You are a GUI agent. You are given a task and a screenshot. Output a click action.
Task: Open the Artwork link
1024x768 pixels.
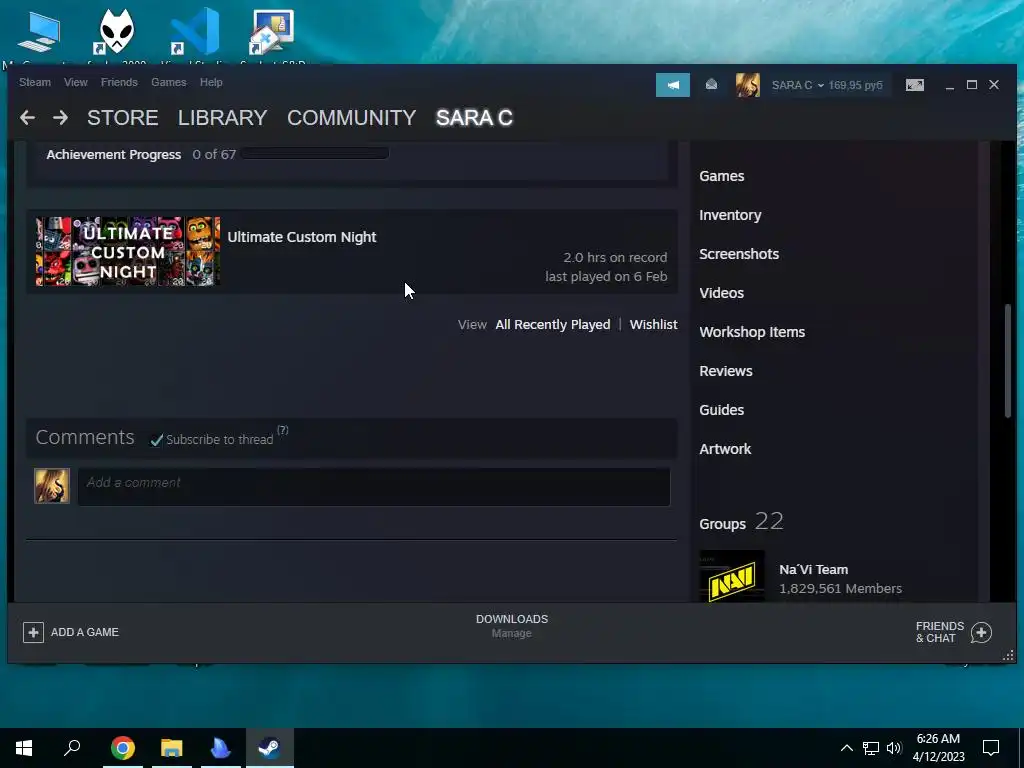pos(725,449)
